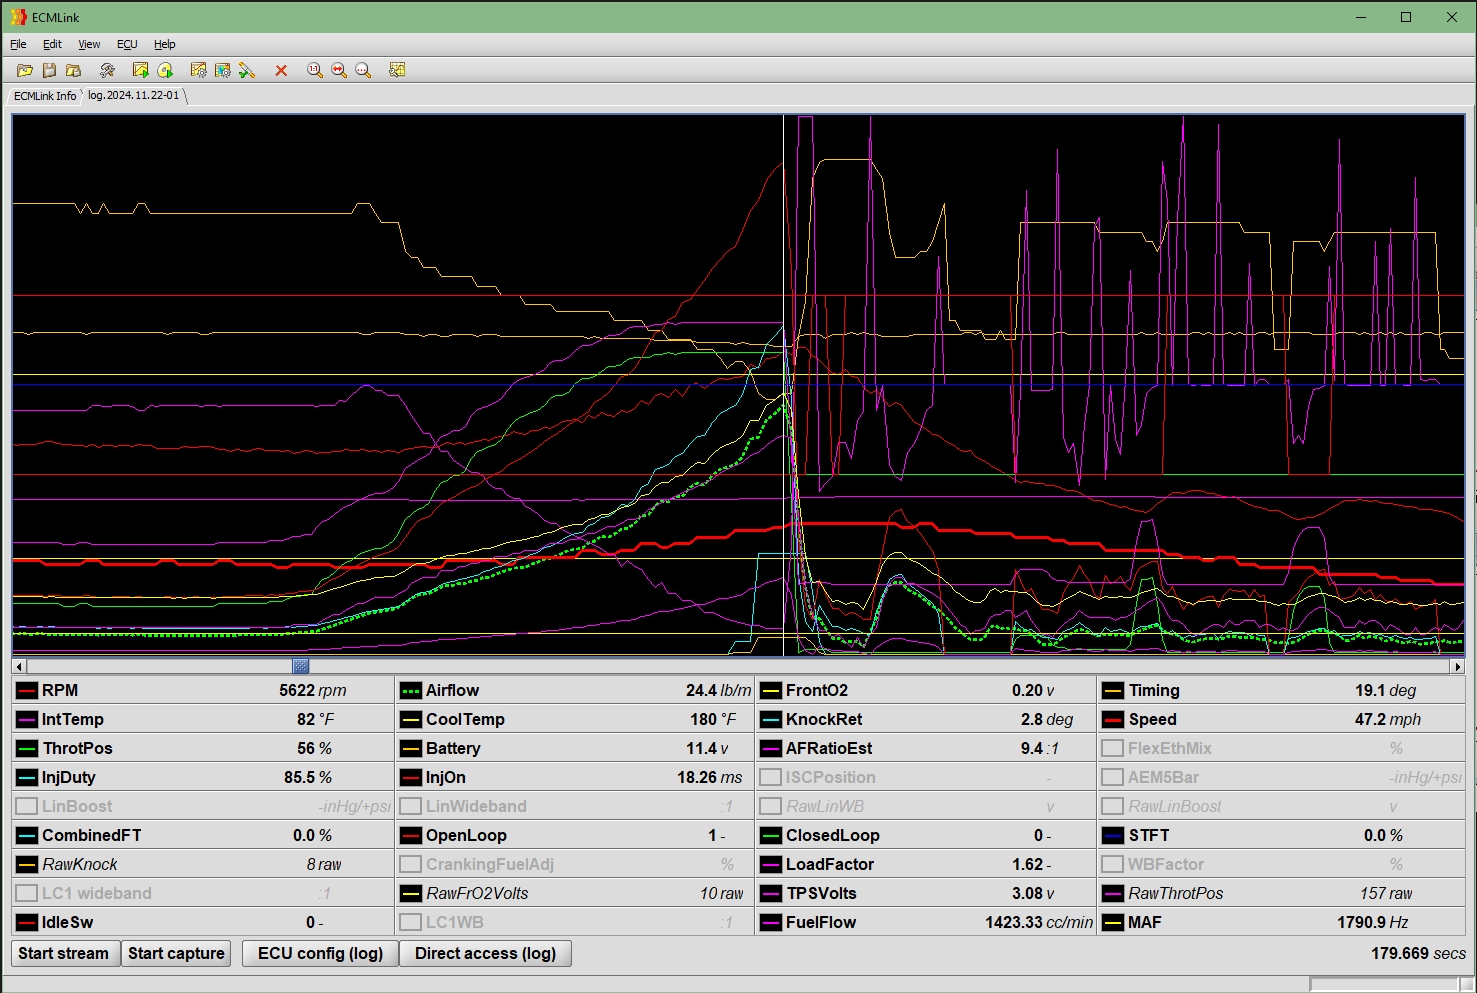The width and height of the screenshot is (1477, 993).
Task: Open the colored map settings gear icon
Action: (x=223, y=70)
